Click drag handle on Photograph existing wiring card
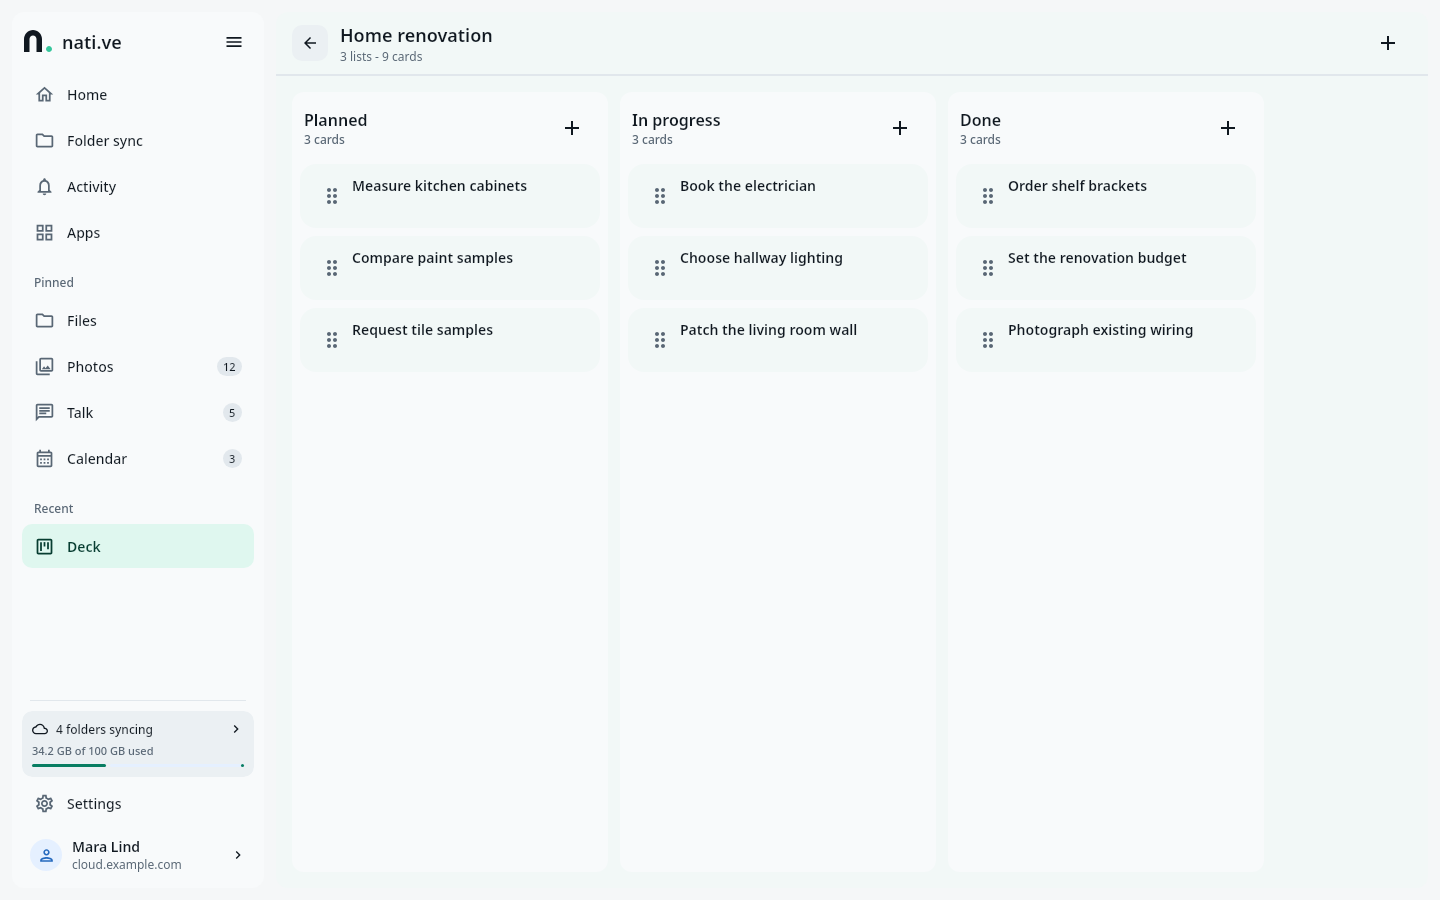Image resolution: width=1440 pixels, height=900 pixels. (x=988, y=340)
